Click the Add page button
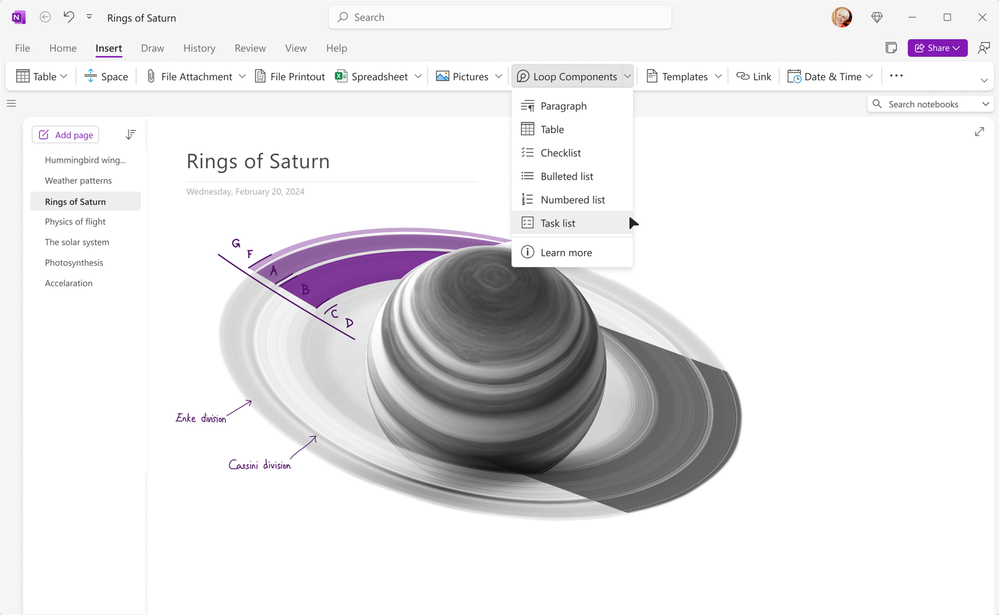The height and width of the screenshot is (615, 999). (x=66, y=134)
